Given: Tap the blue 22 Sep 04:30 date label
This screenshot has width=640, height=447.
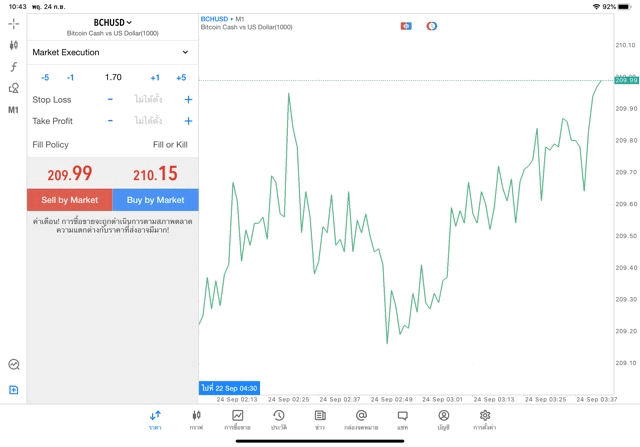Looking at the screenshot, I should (229, 388).
